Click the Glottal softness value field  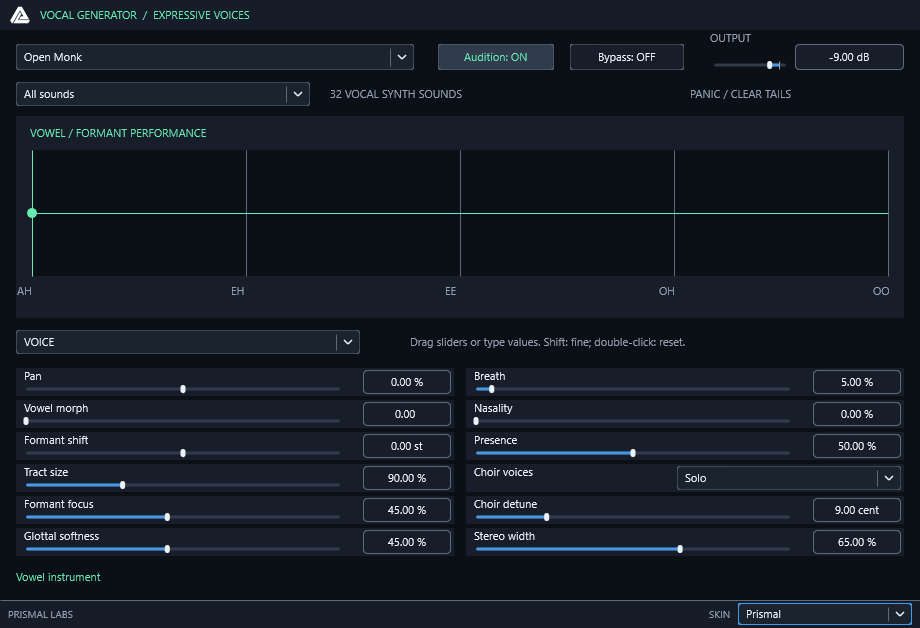407,542
